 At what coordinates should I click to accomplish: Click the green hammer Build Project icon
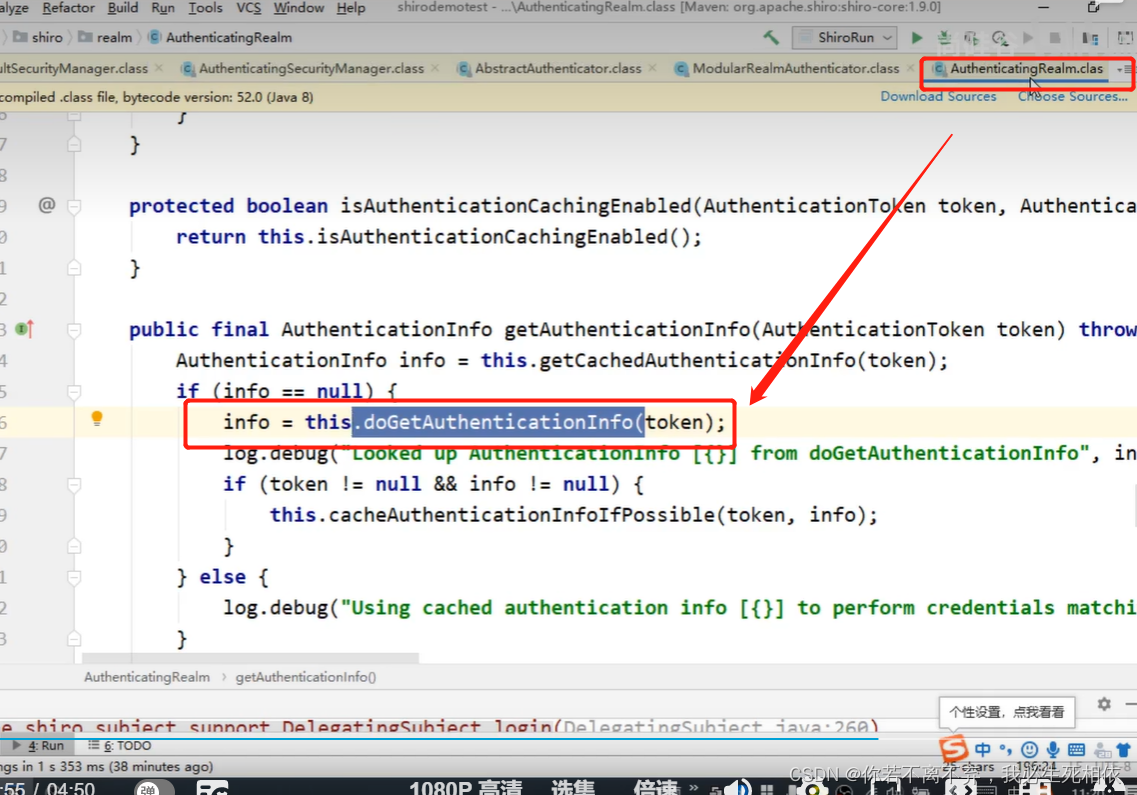[771, 37]
